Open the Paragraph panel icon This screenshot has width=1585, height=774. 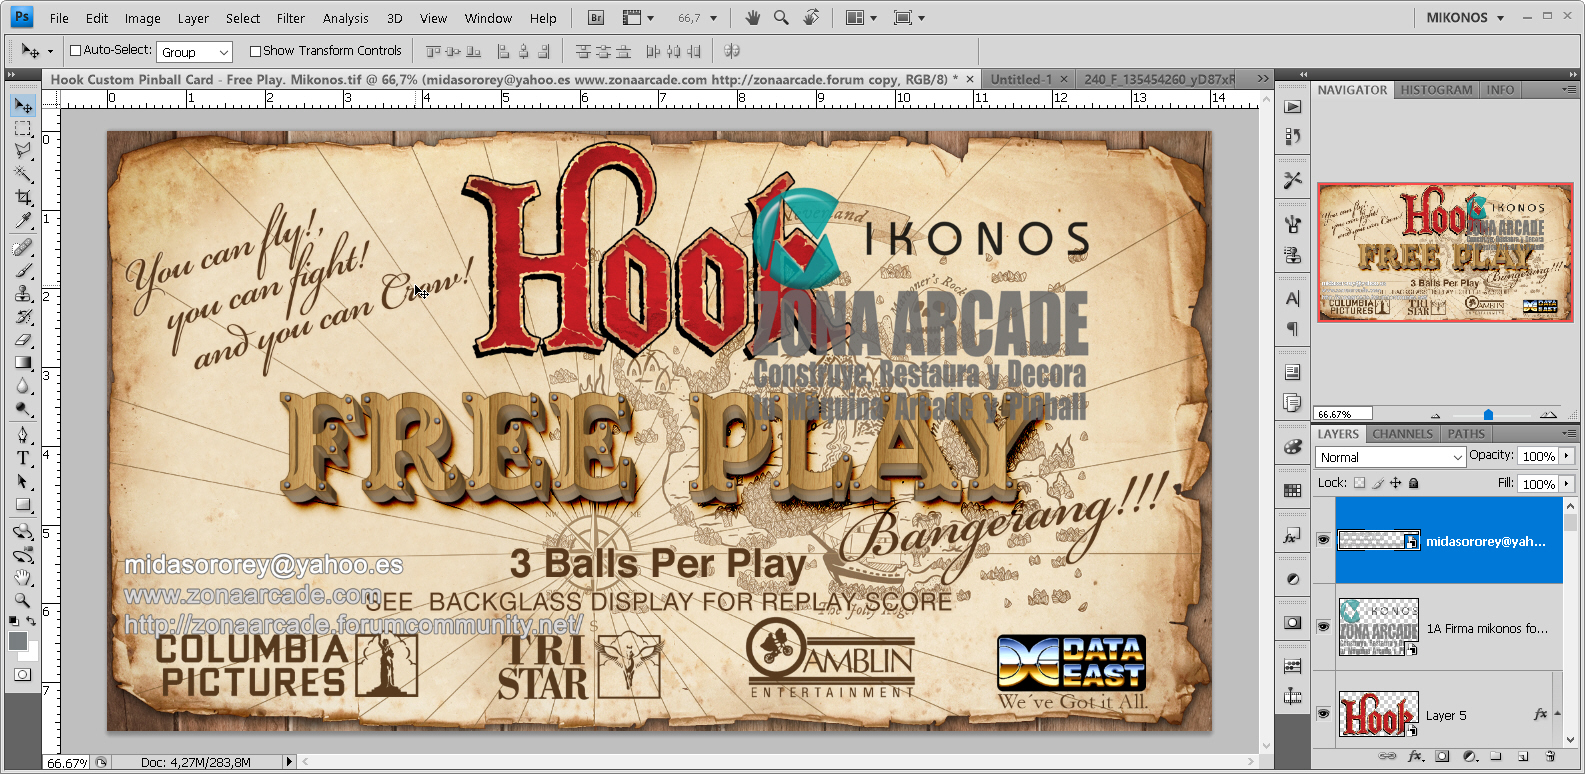pyautogui.click(x=1293, y=328)
